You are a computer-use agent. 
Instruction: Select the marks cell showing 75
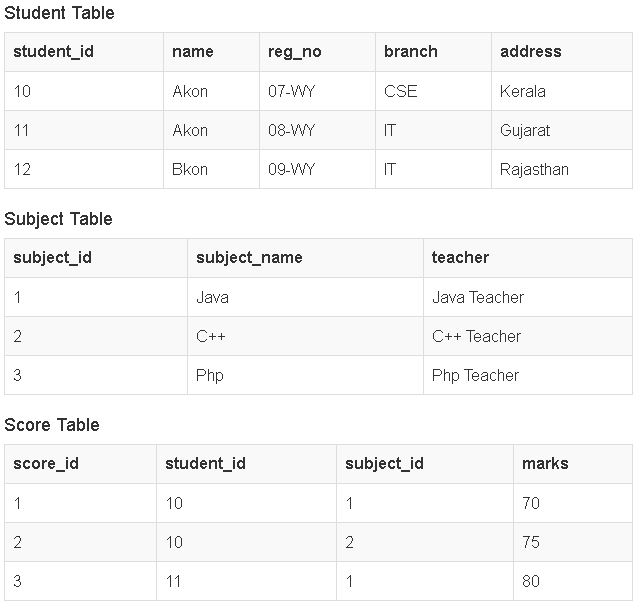click(531, 542)
